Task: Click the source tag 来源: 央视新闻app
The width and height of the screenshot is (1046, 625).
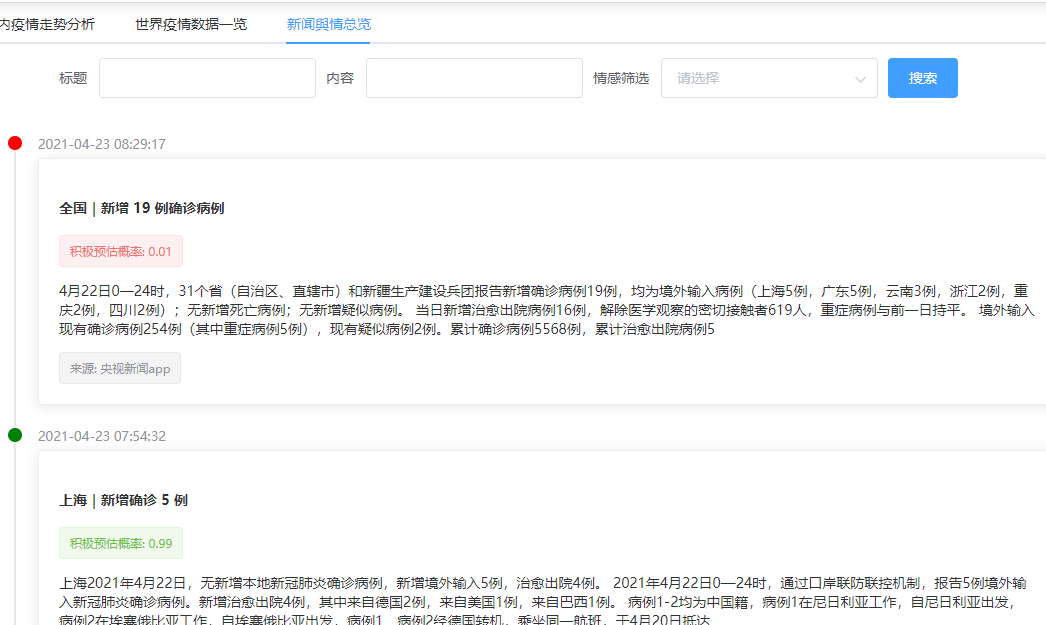Action: (120, 368)
